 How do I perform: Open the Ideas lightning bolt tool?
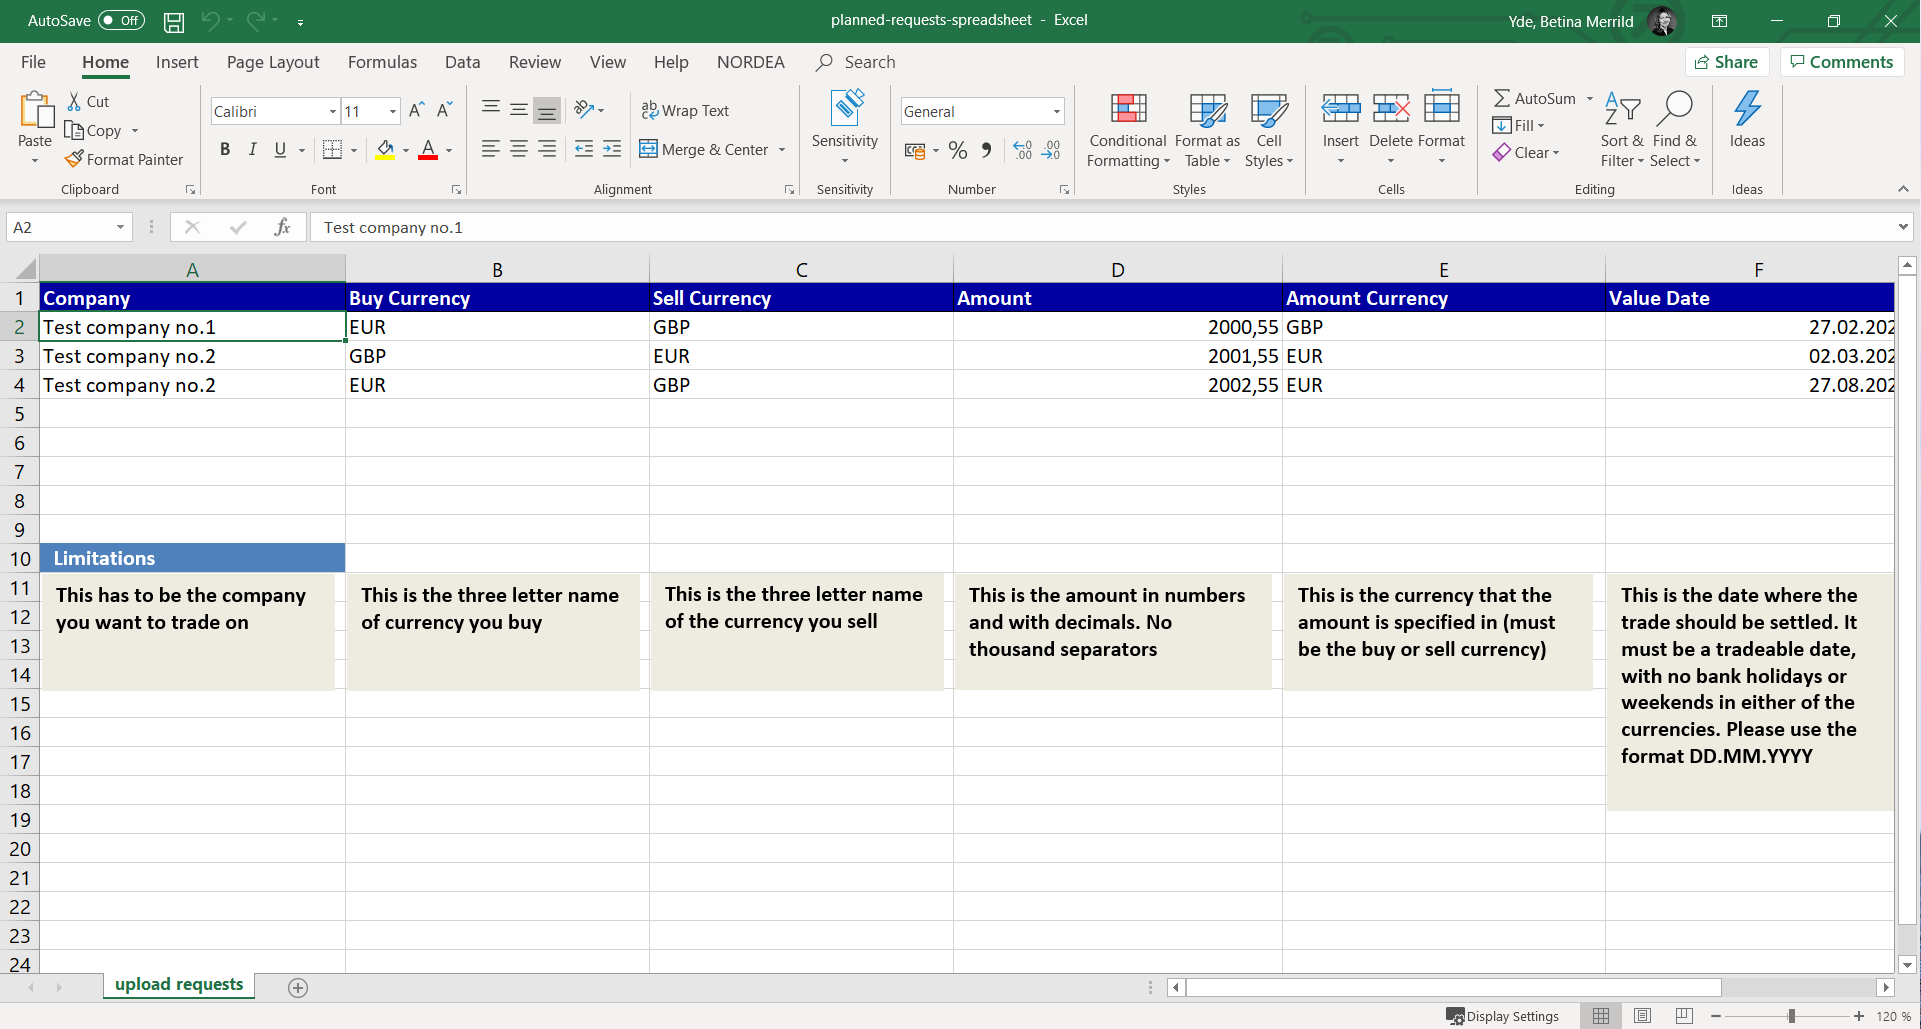(x=1747, y=119)
